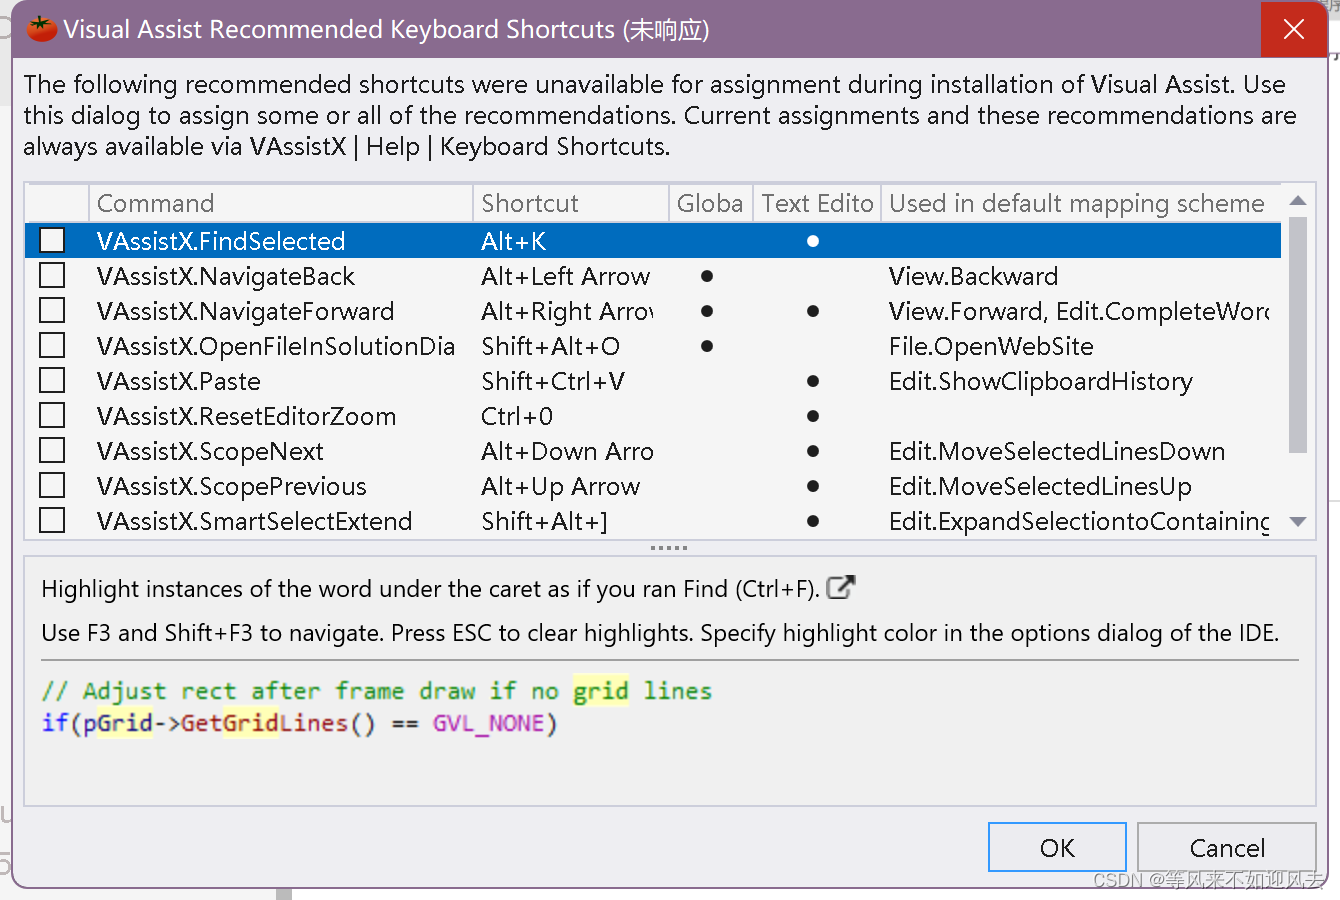This screenshot has height=900, width=1340.
Task: Select the VAssistX.OpenFileInSolutionDia command text
Action: [x=276, y=346]
